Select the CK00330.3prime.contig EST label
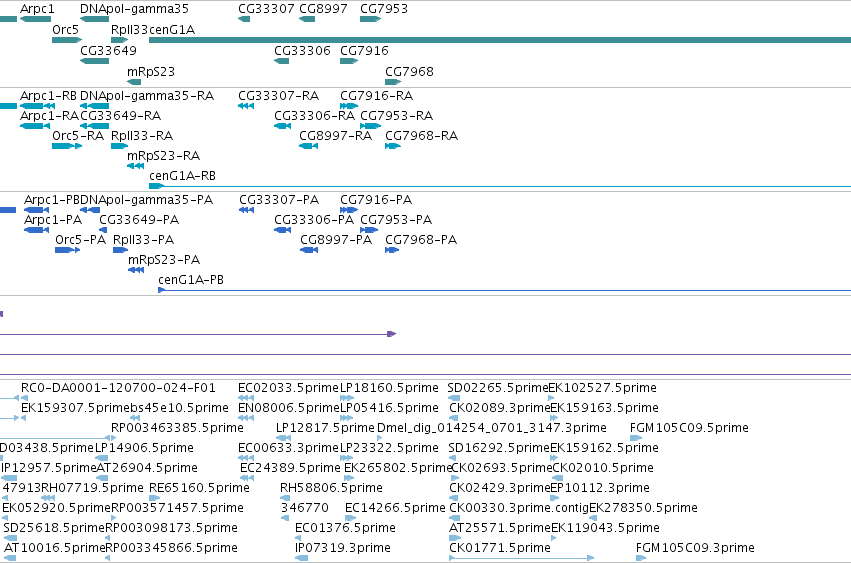851x563 pixels. point(519,508)
